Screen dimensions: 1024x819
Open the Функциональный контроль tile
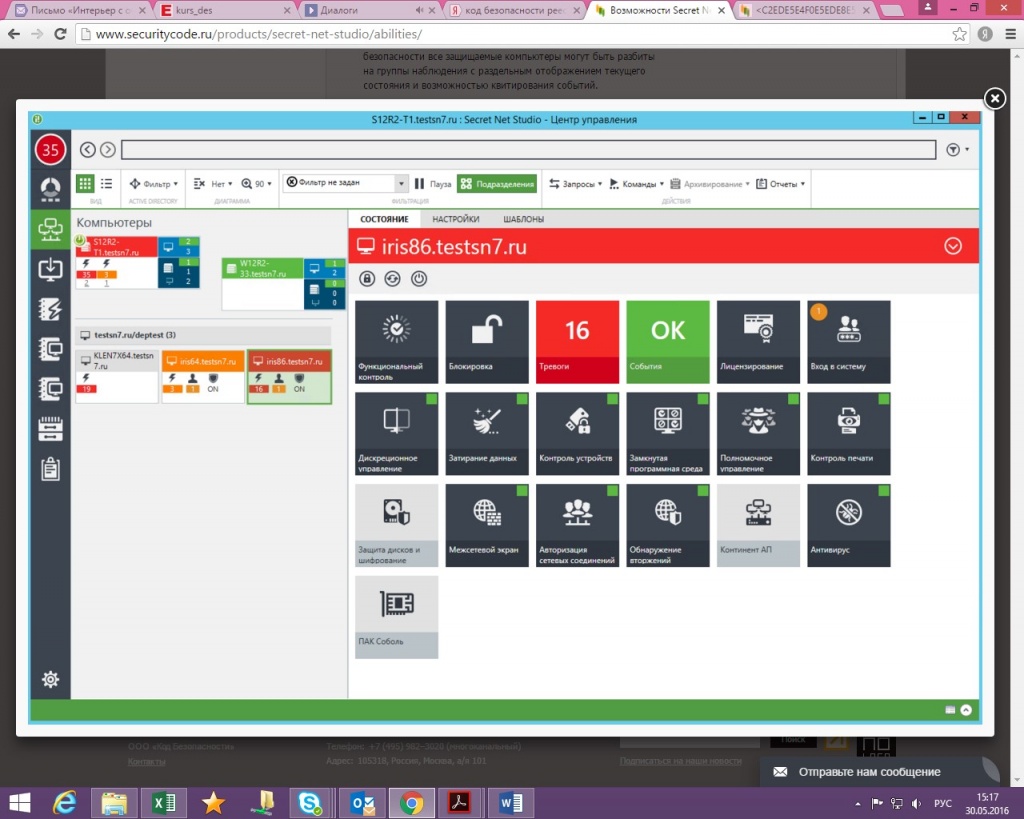(396, 342)
